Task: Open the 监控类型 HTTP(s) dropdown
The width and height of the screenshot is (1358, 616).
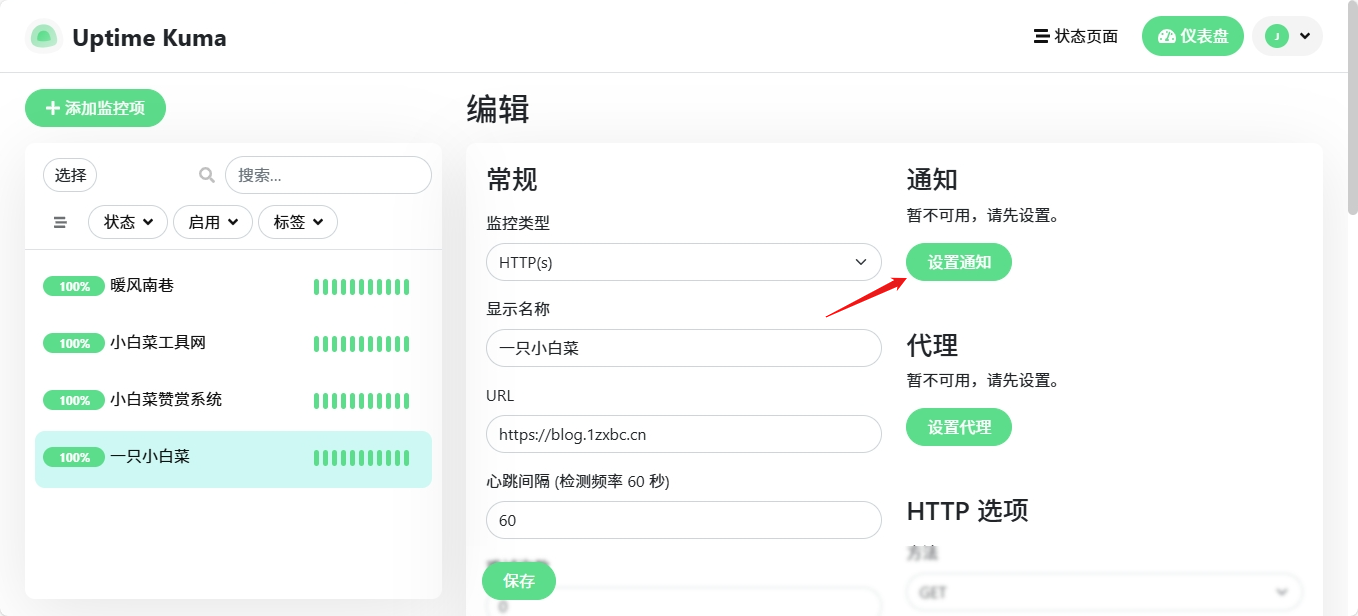Action: (x=683, y=262)
